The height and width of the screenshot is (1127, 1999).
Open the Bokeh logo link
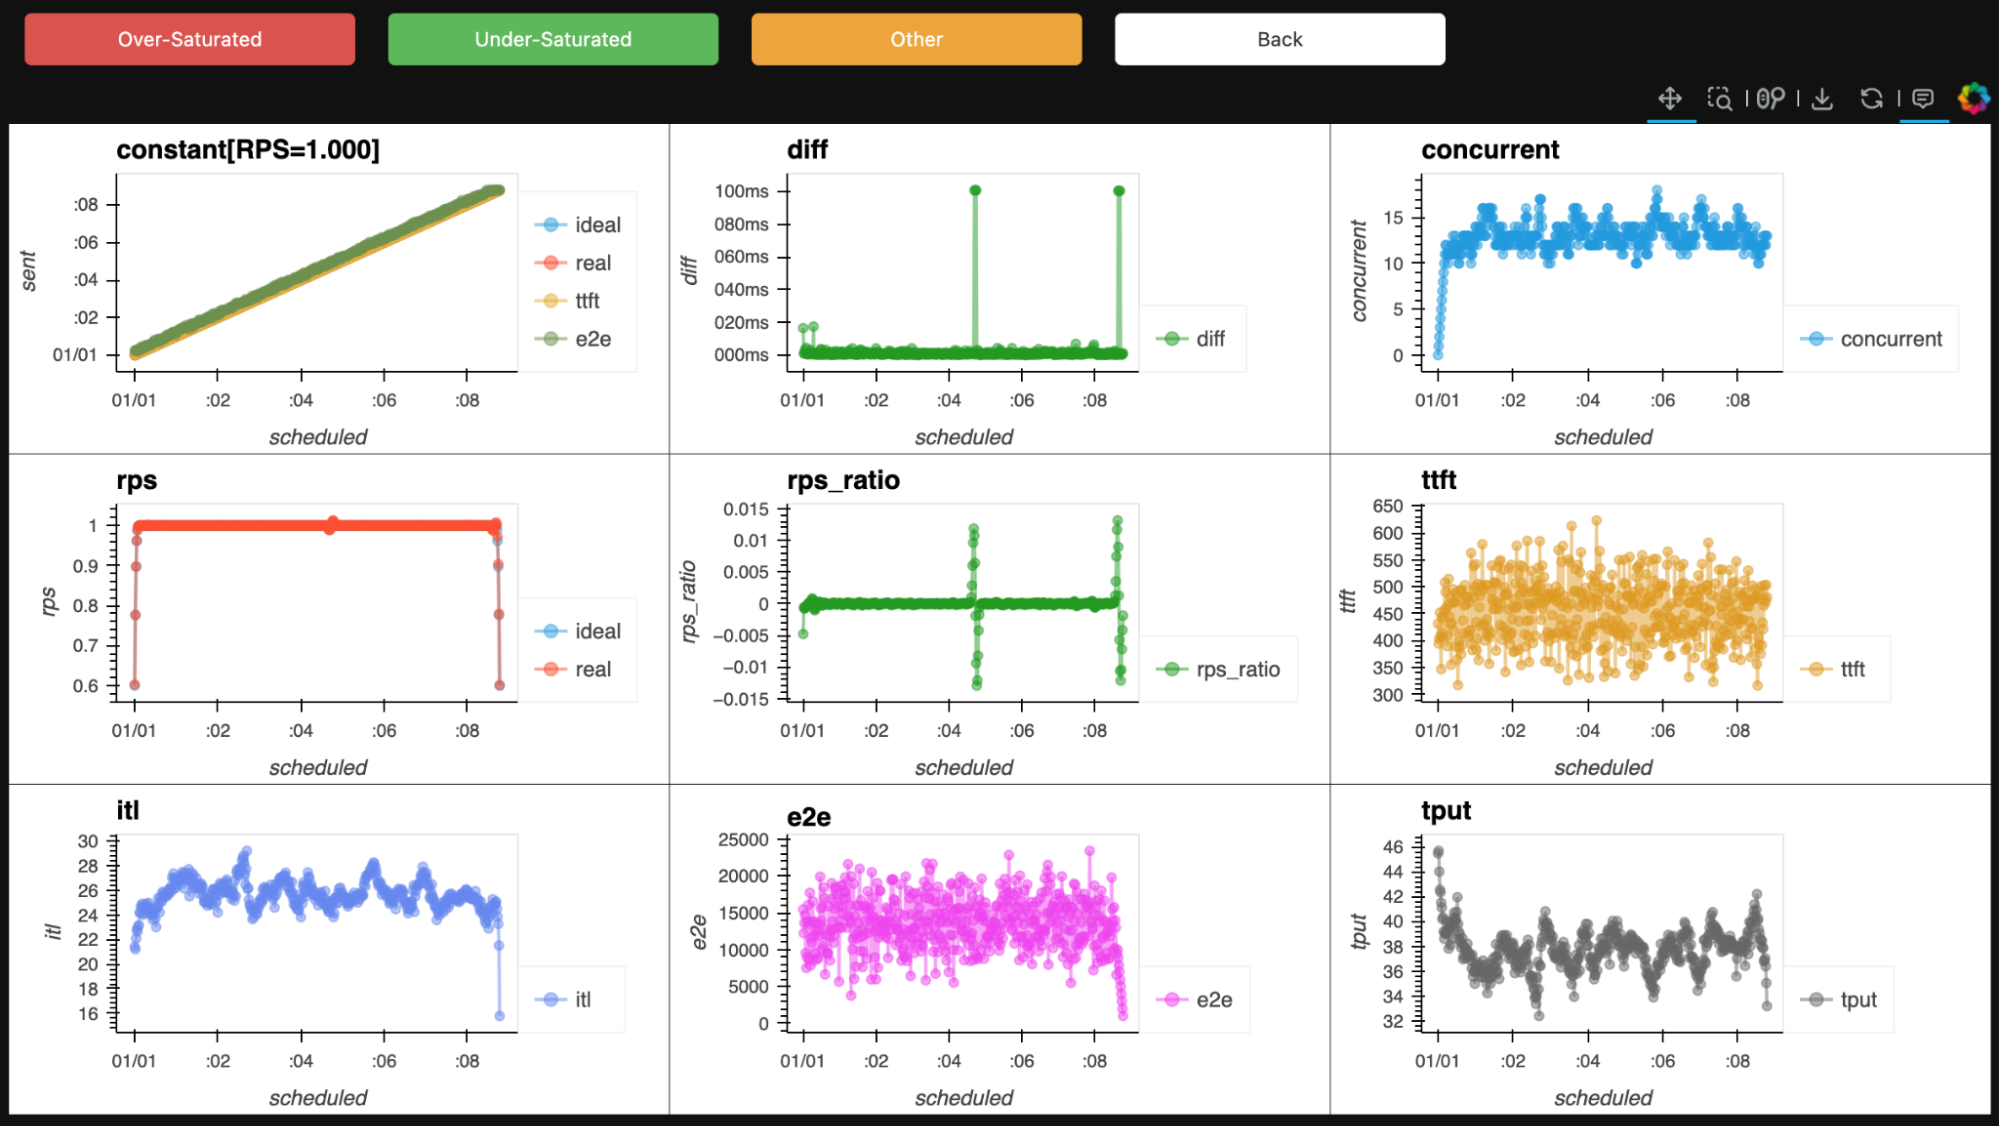tap(1973, 98)
